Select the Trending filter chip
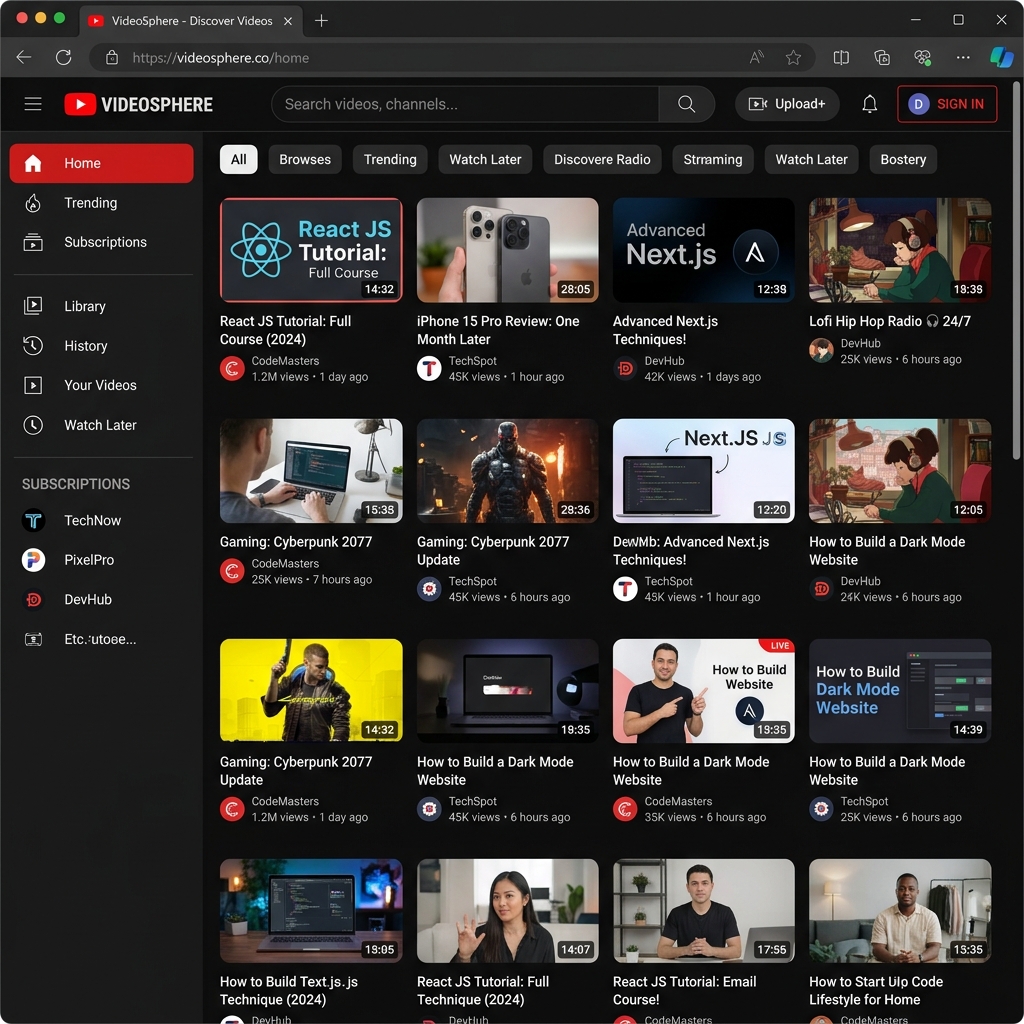This screenshot has width=1024, height=1024. tap(390, 159)
